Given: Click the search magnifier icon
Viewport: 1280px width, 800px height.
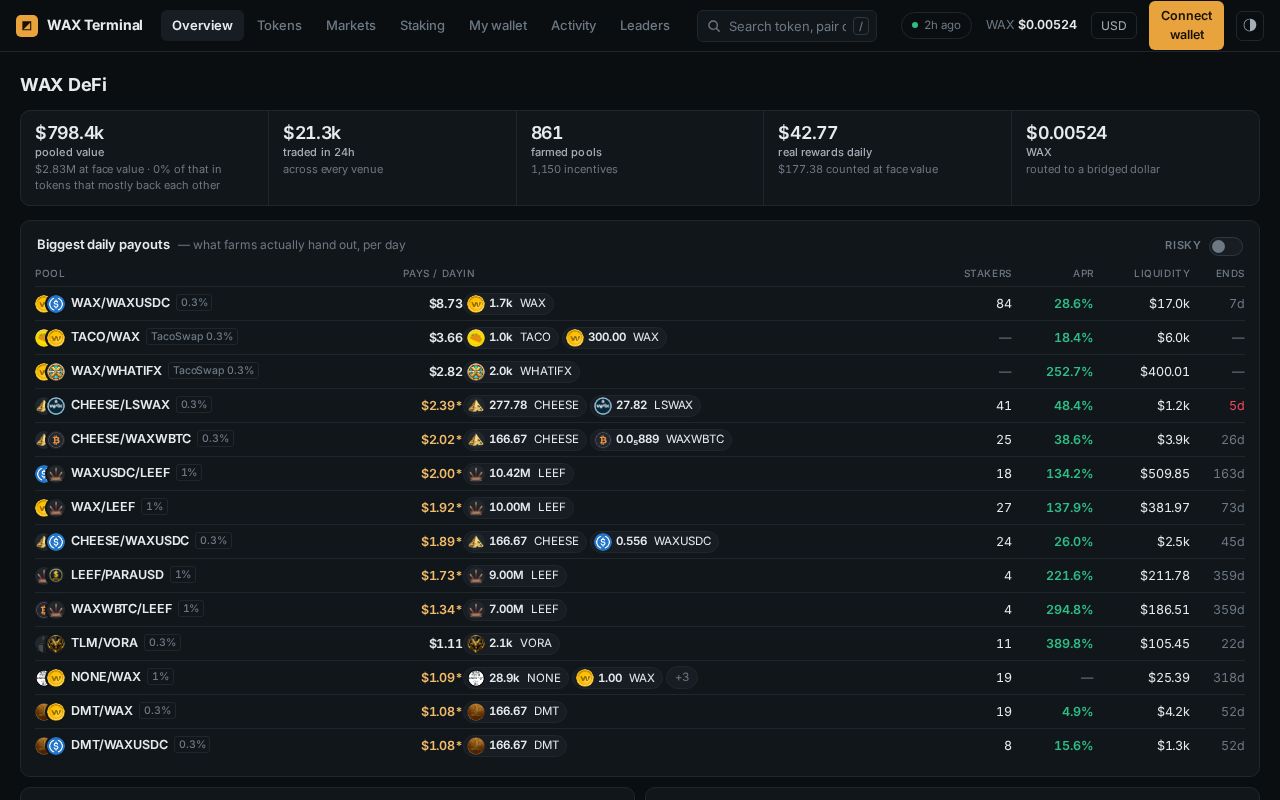Looking at the screenshot, I should pos(714,26).
